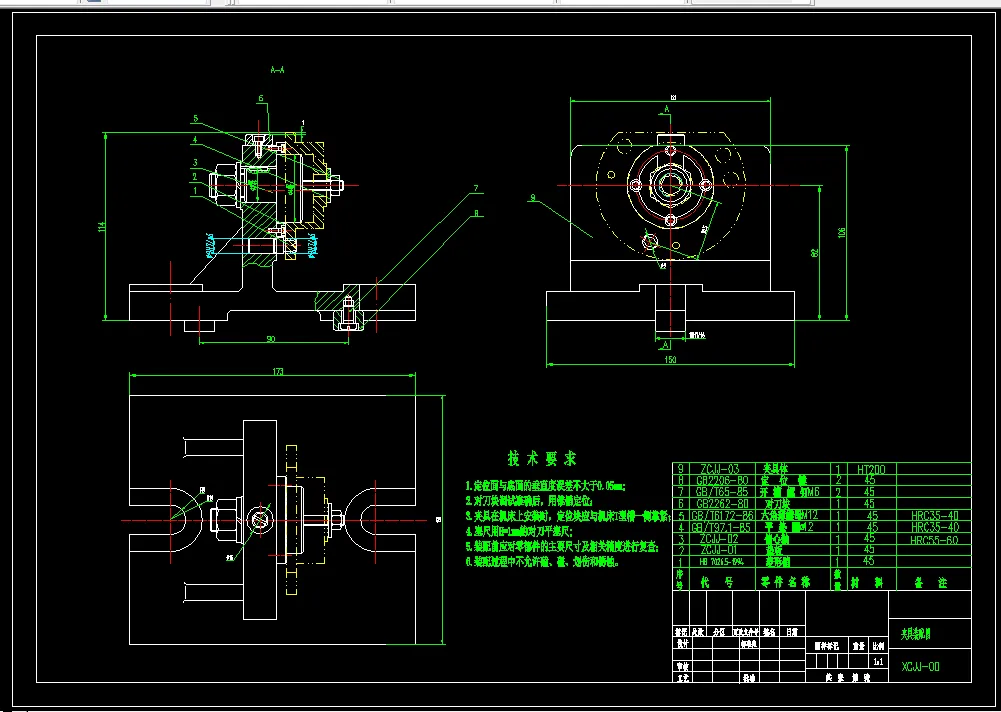Image resolution: width=1001 pixels, height=712 pixels.
Task: Select technical requirement line 2 text
Action: pos(529,501)
